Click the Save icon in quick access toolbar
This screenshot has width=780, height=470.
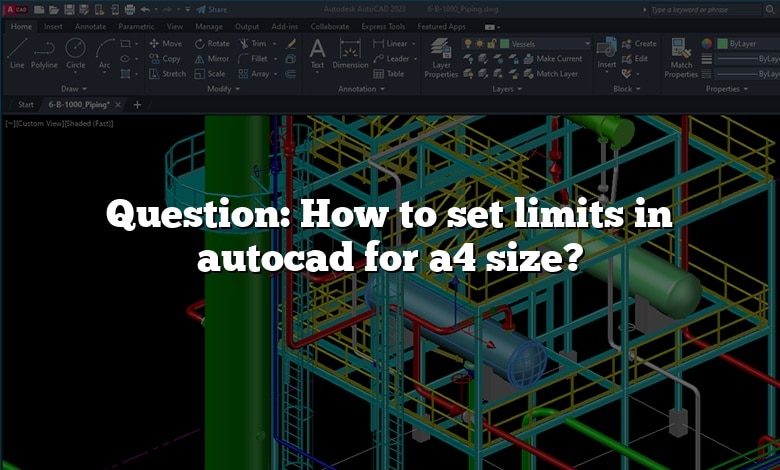click(x=69, y=9)
